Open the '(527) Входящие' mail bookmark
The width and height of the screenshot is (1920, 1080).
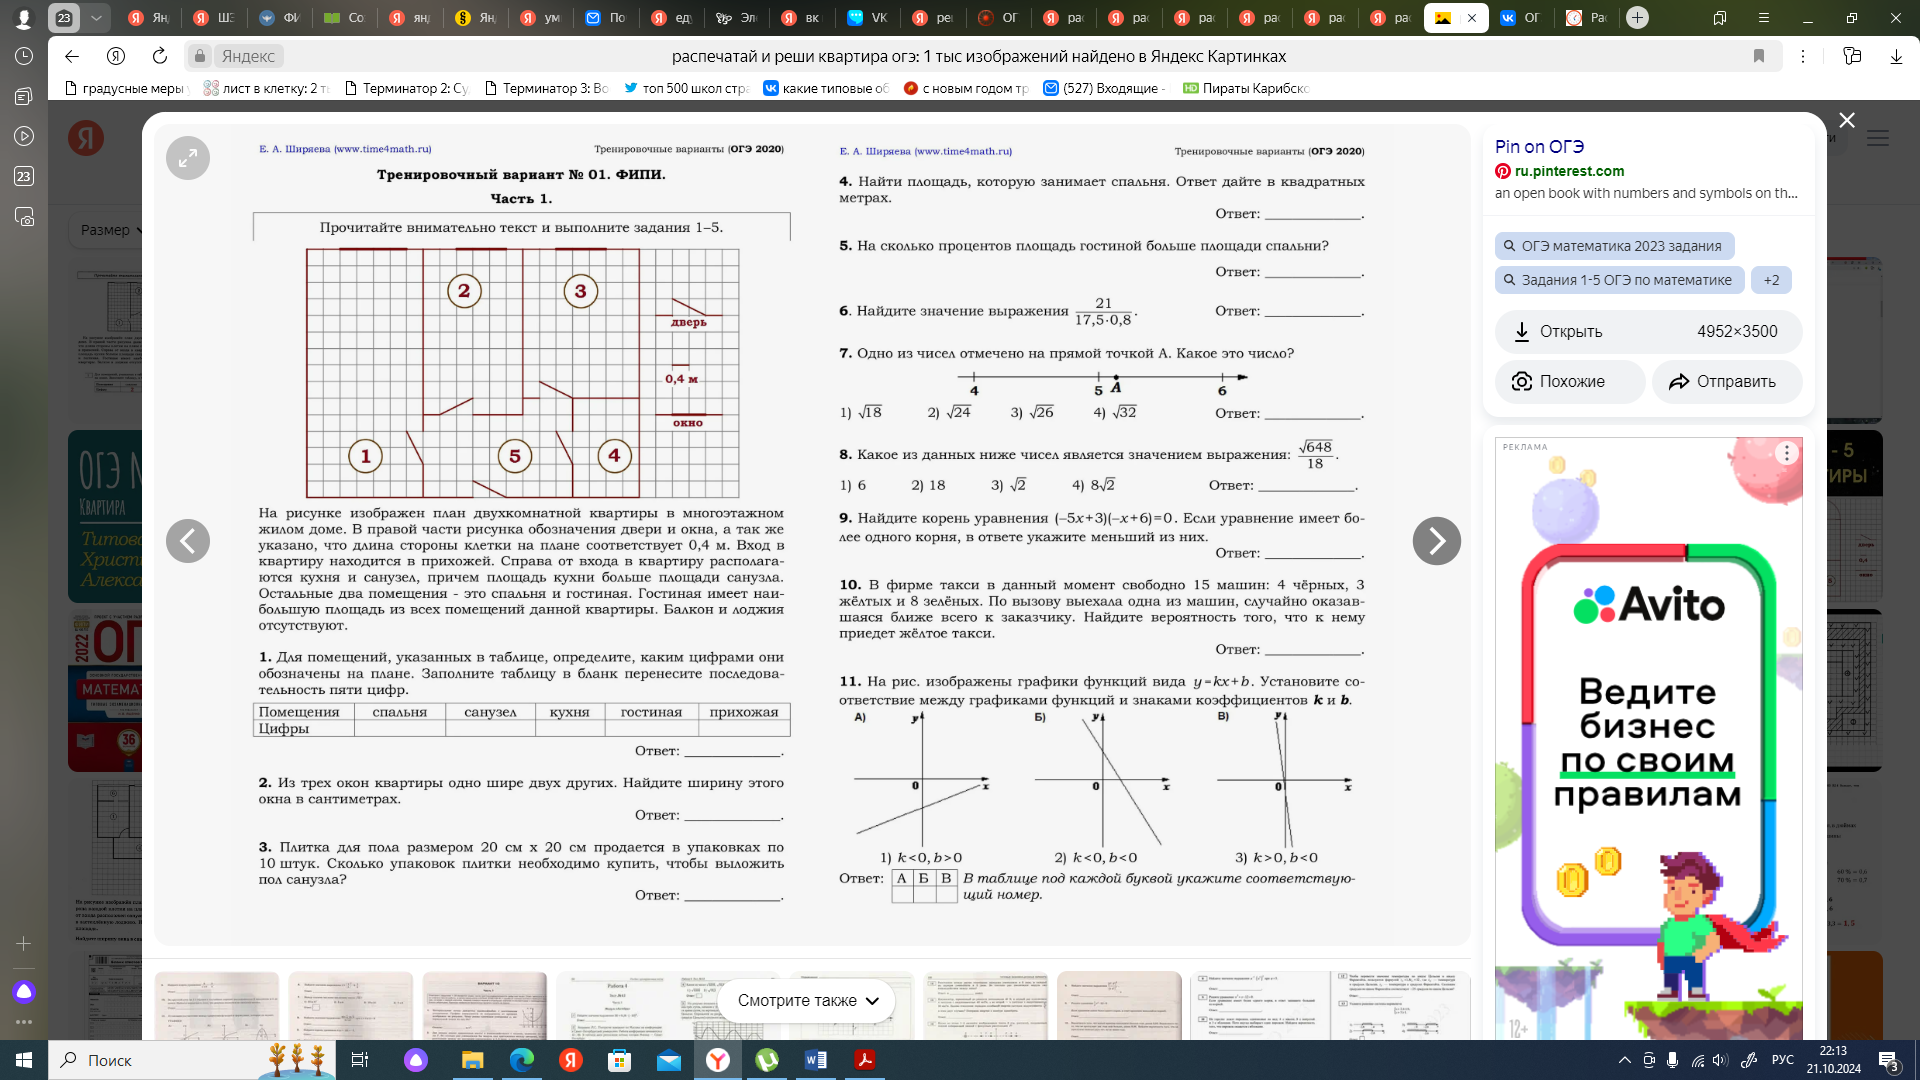click(1104, 88)
